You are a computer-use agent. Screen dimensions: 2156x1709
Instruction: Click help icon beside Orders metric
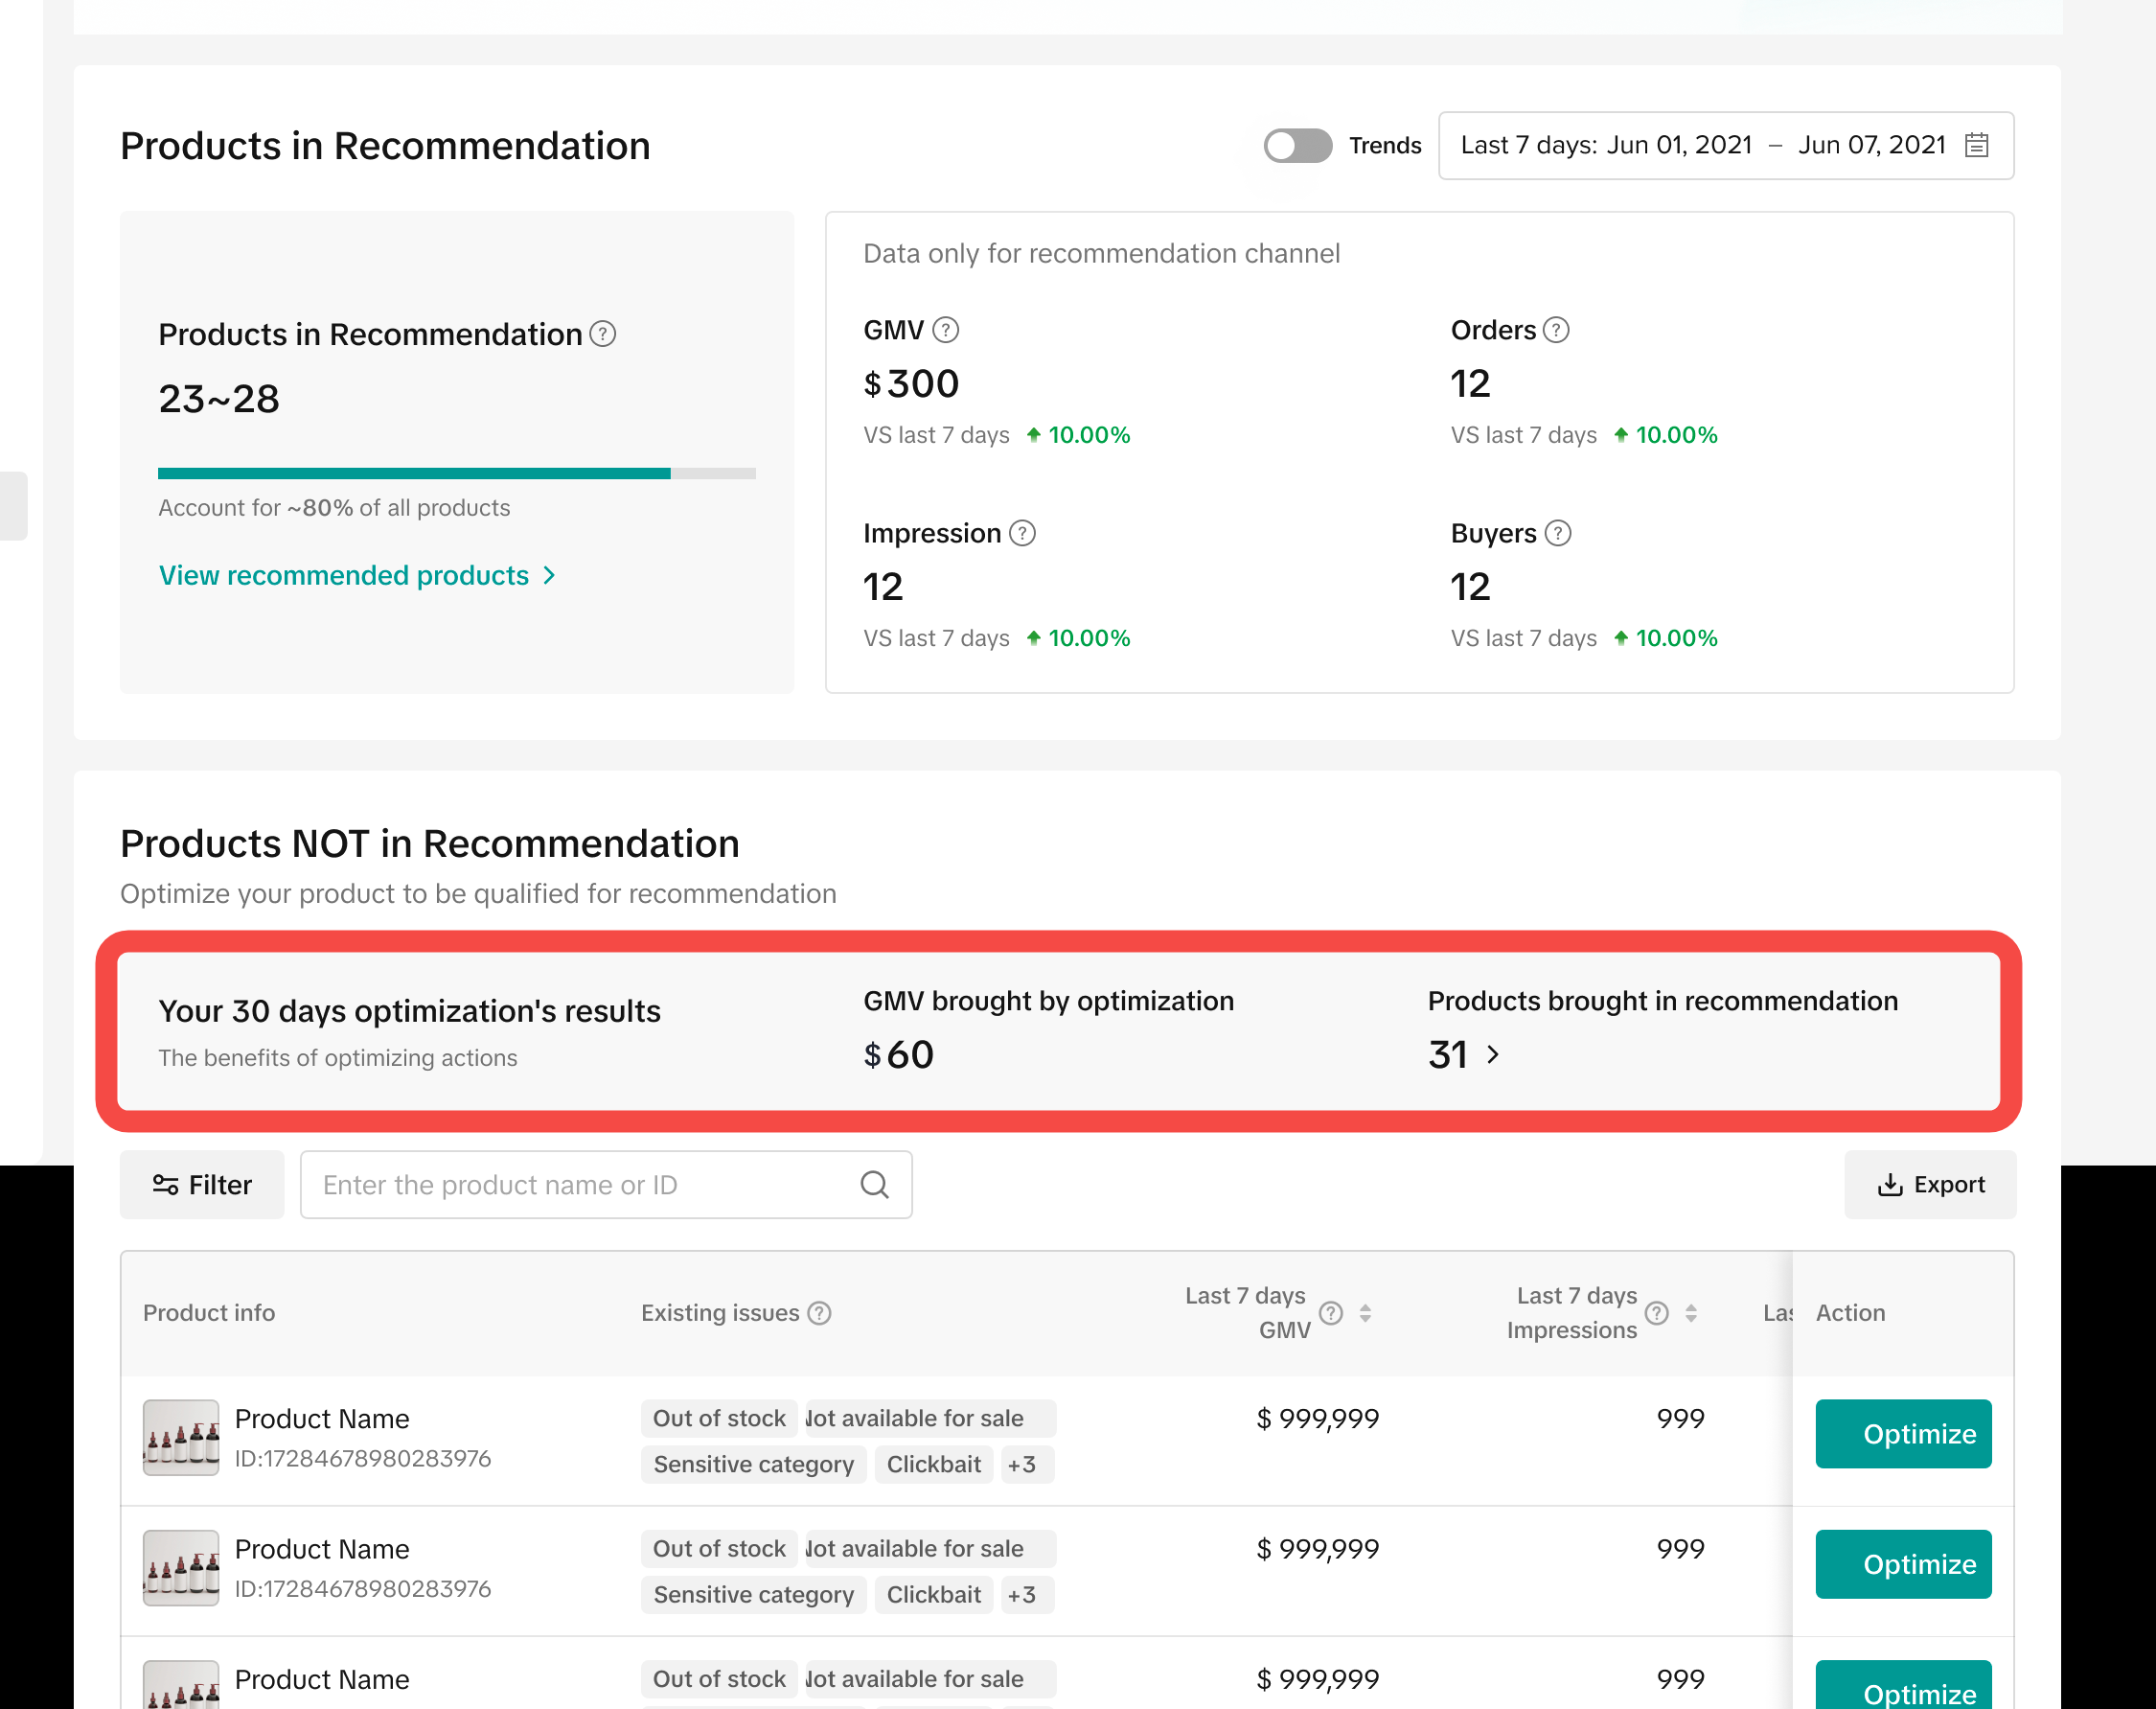(x=1556, y=330)
